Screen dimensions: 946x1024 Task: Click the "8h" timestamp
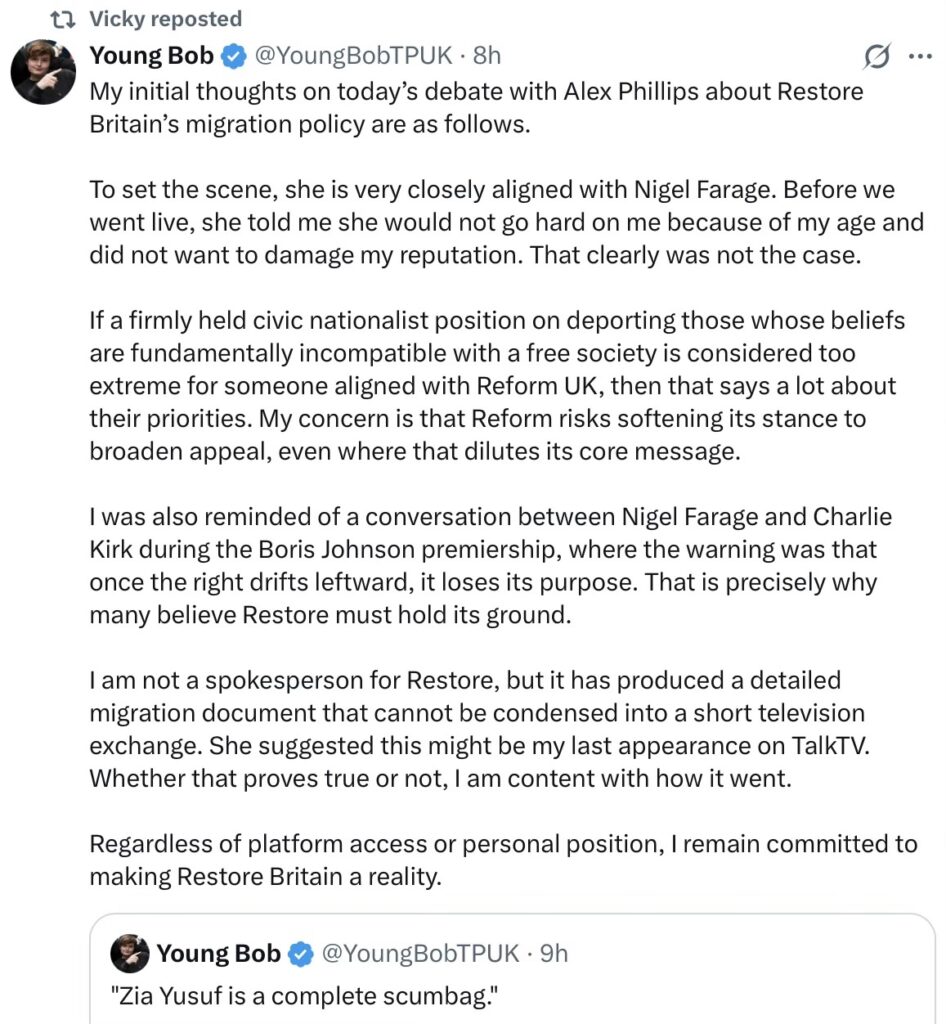[487, 56]
